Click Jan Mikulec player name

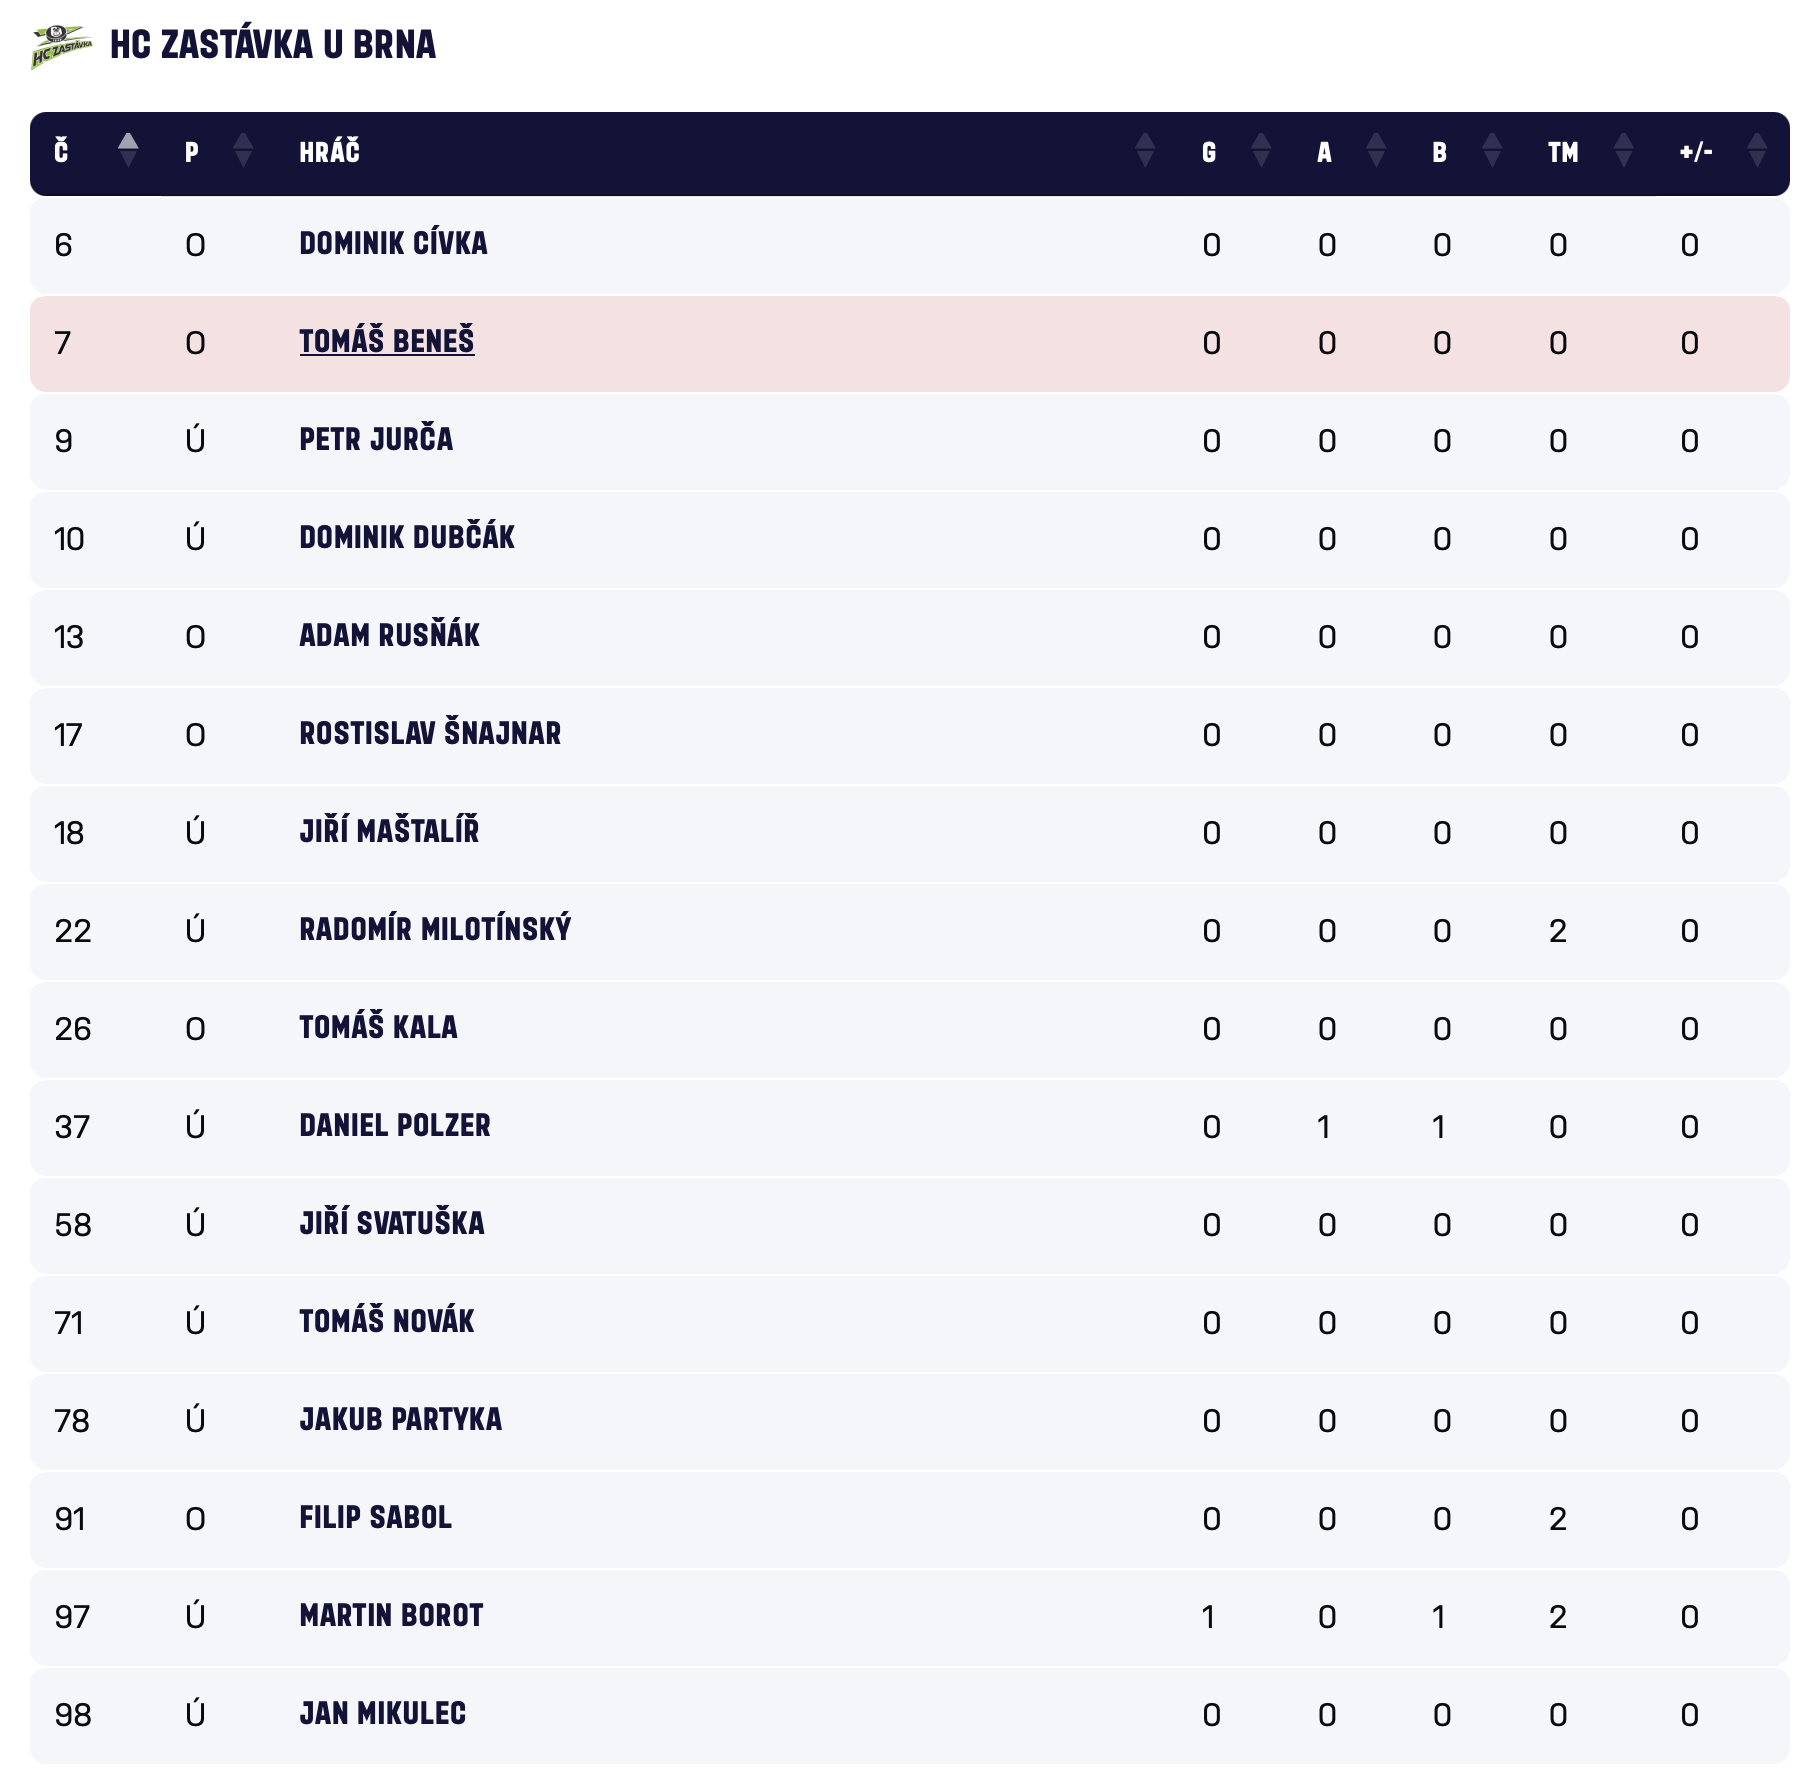click(382, 1714)
